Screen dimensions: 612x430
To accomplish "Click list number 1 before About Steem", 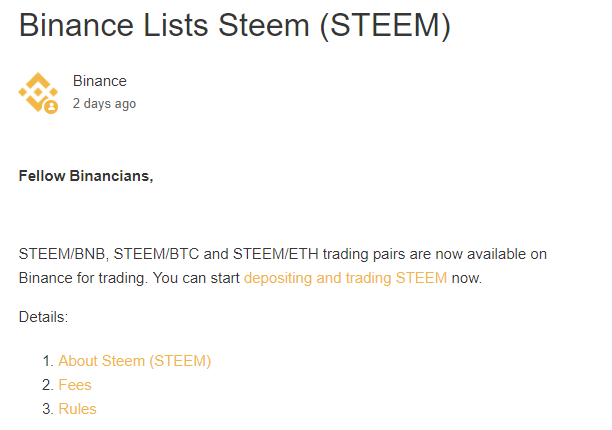I will pyautogui.click(x=48, y=361).
